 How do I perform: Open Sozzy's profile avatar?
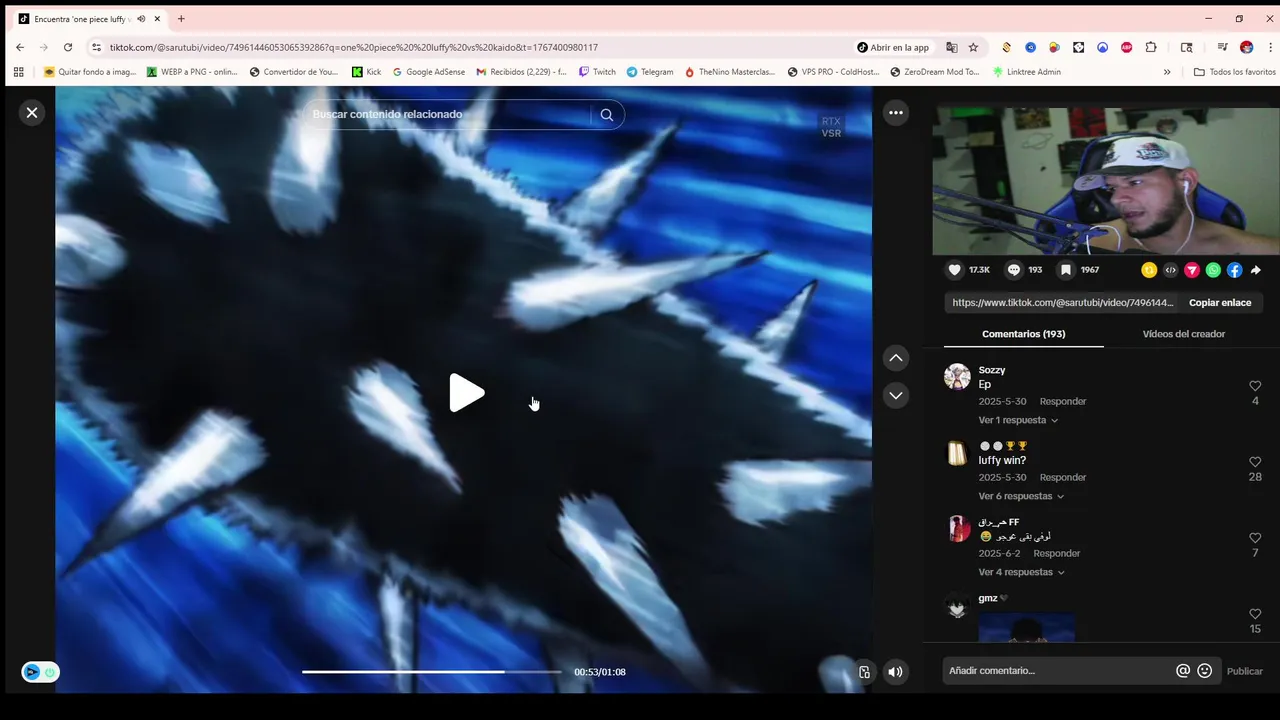click(x=957, y=377)
